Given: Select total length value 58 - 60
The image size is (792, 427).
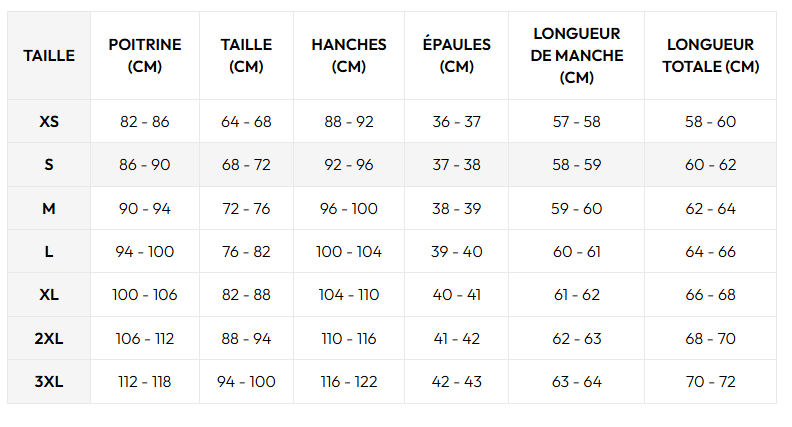Looking at the screenshot, I should click(710, 122).
